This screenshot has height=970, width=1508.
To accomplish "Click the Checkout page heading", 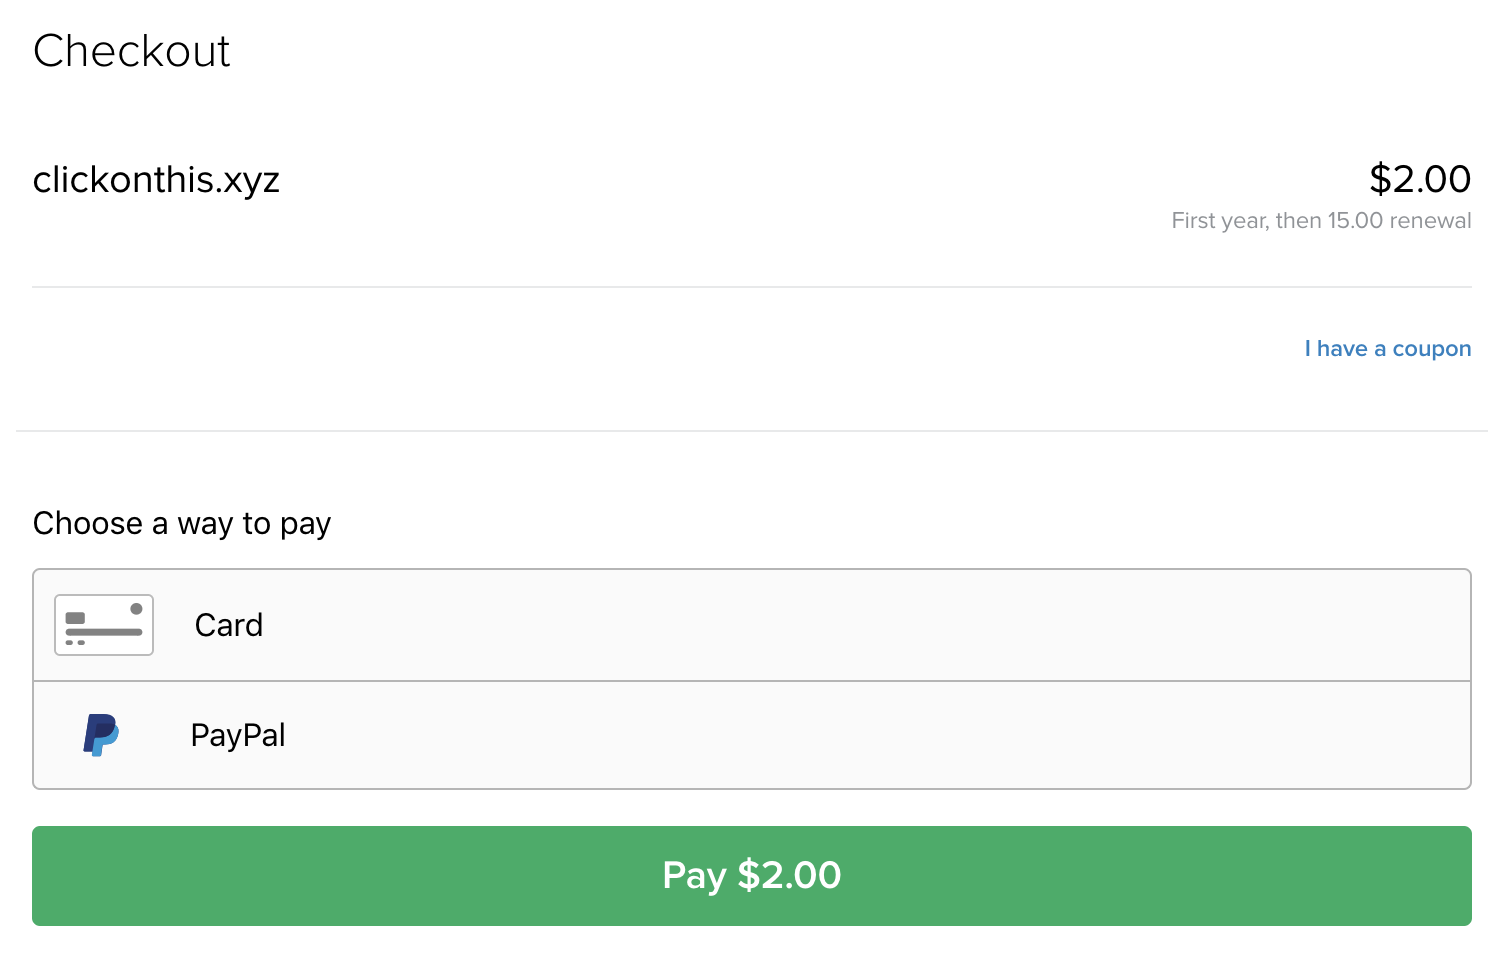I will 131,51.
